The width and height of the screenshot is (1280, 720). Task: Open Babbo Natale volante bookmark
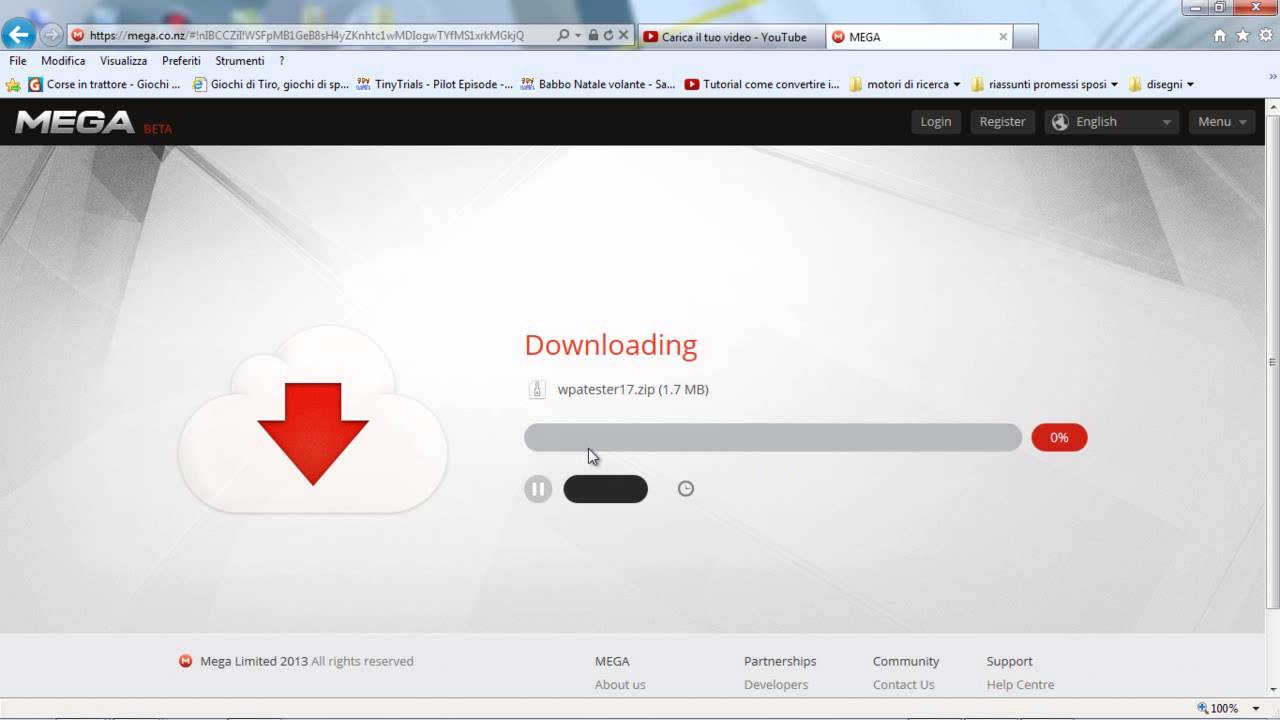tap(598, 85)
